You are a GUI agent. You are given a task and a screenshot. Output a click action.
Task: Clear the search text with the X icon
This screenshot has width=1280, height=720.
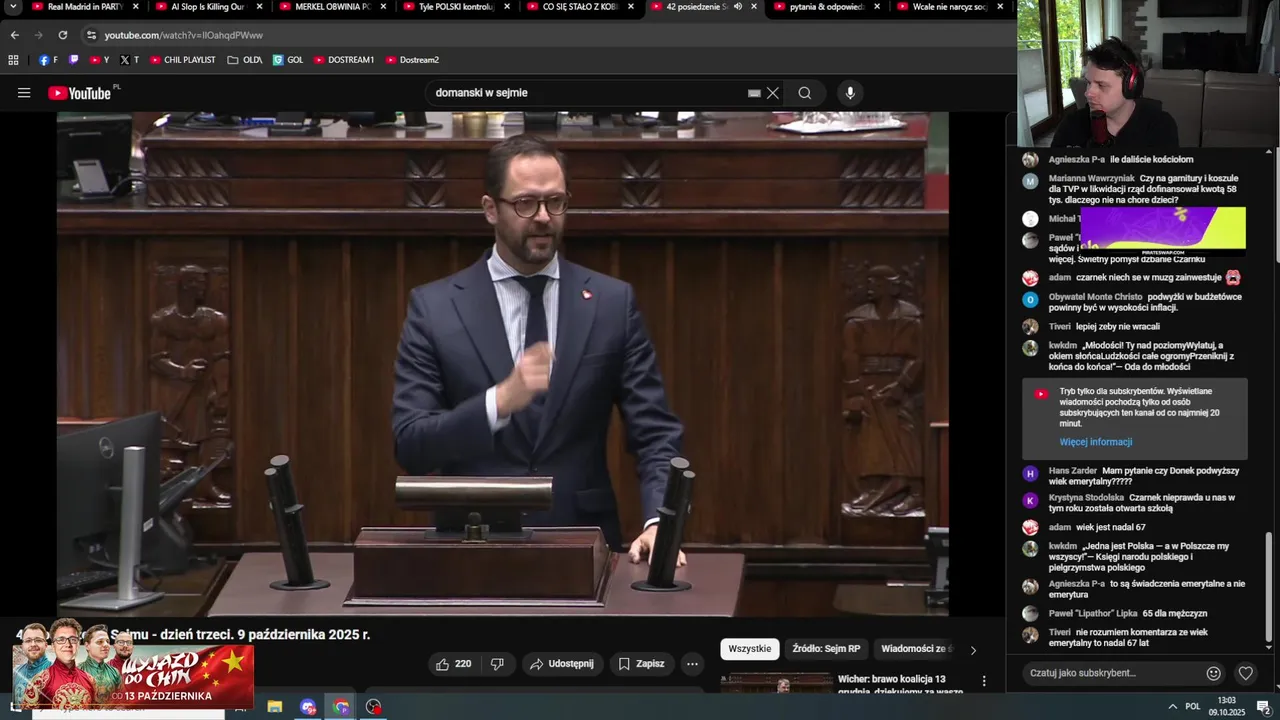click(x=773, y=93)
